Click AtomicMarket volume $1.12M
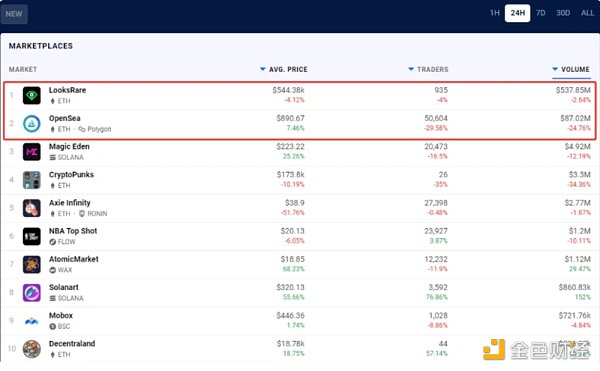The image size is (600, 371). tap(578, 259)
